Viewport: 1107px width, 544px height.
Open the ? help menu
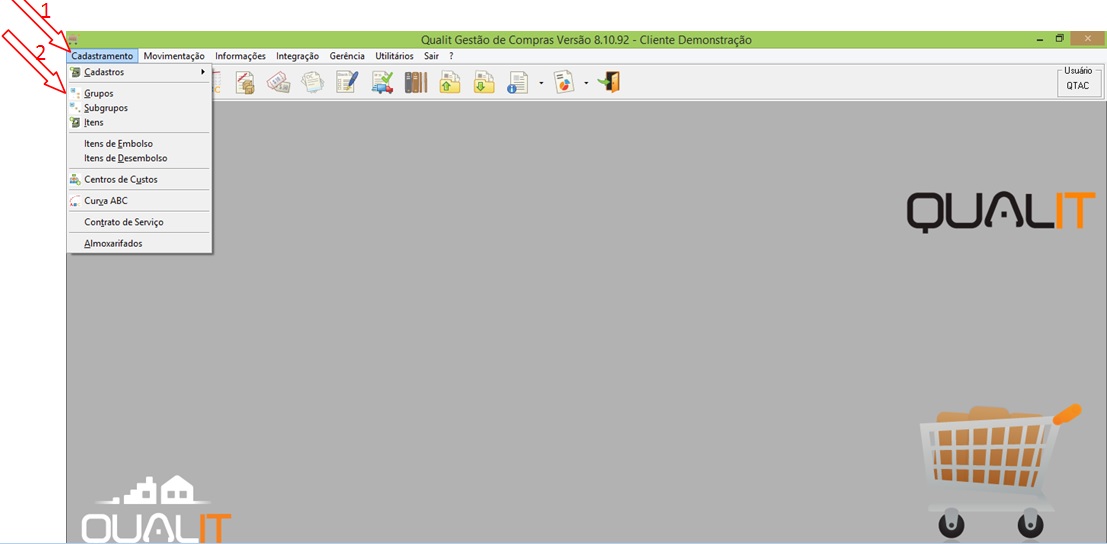[451, 56]
